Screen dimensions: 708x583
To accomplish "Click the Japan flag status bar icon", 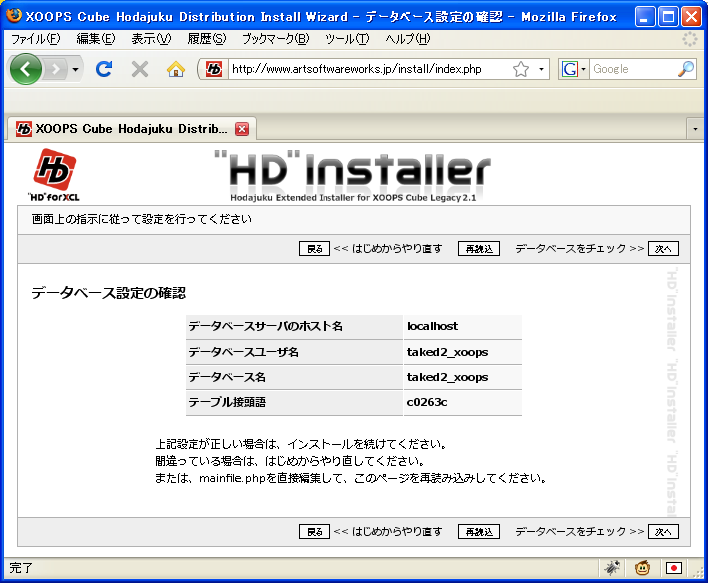I will coord(673,568).
